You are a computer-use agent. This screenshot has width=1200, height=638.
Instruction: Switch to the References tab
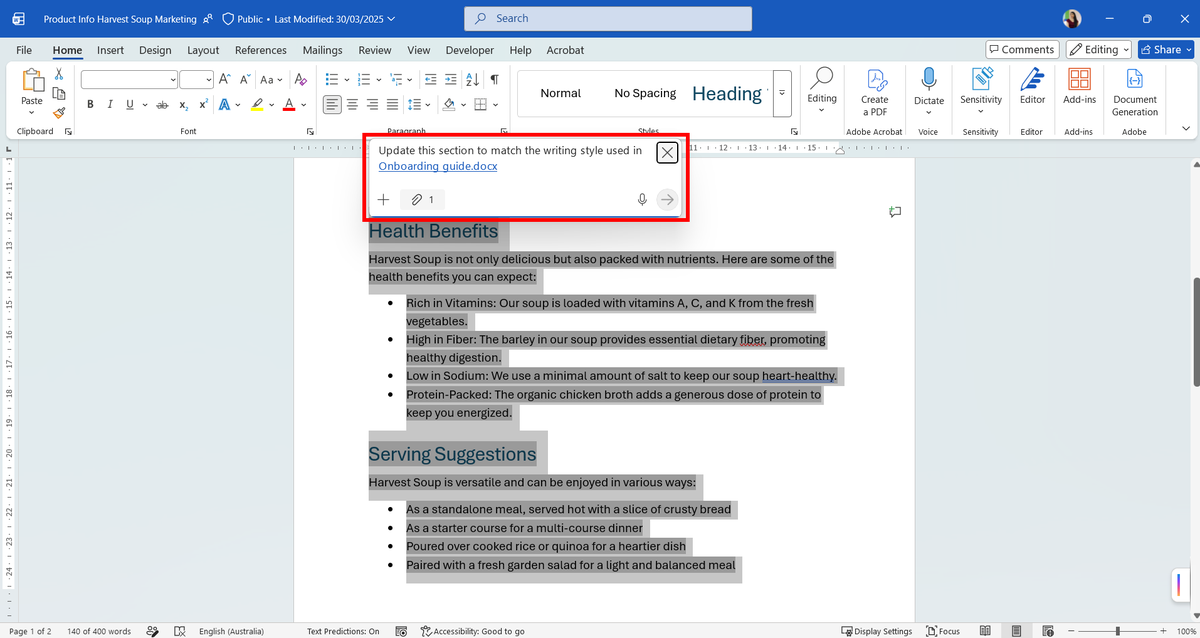[x=260, y=50]
